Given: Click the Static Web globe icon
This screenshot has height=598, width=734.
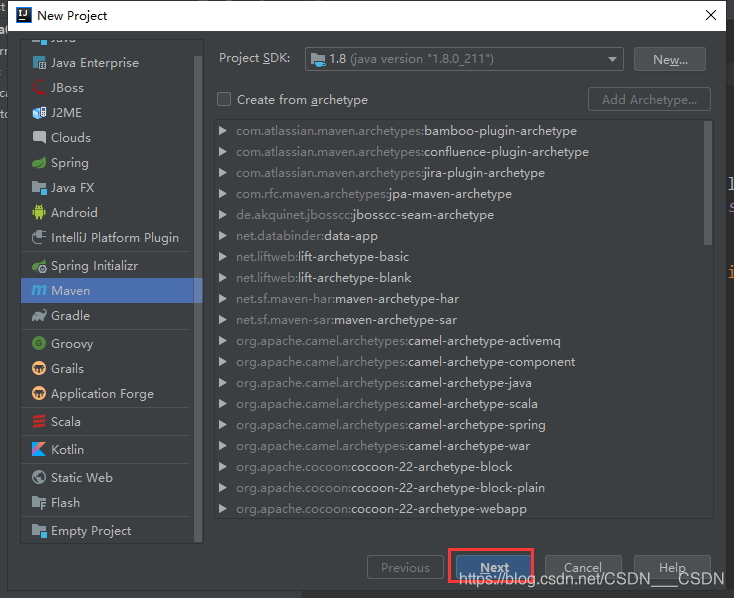Looking at the screenshot, I should pos(39,478).
